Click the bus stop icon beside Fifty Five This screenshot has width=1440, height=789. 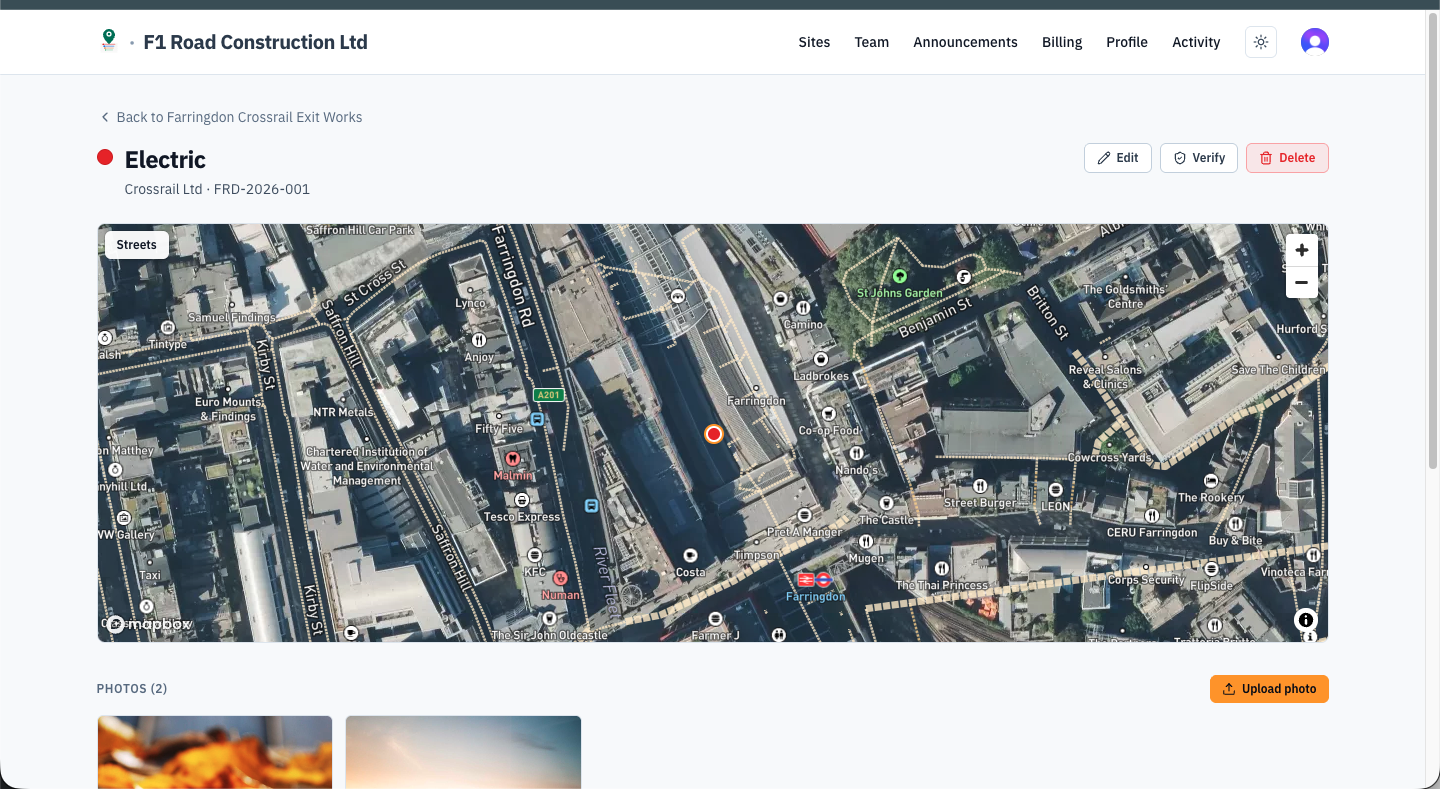click(538, 419)
